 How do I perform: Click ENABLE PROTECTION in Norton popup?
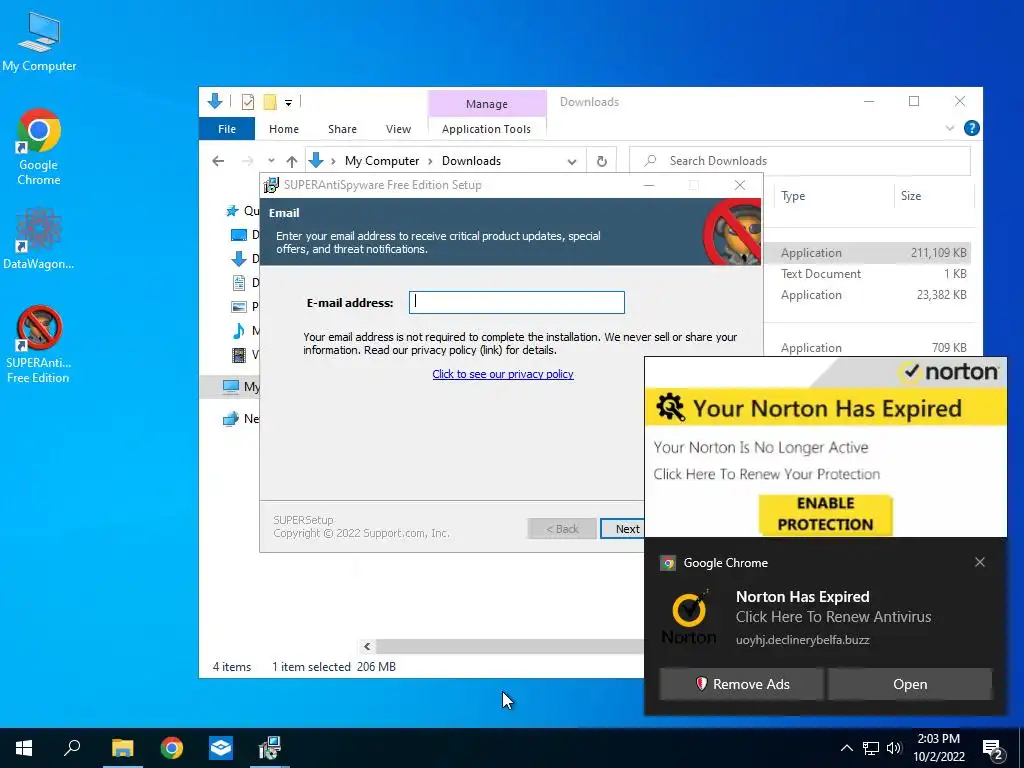click(x=825, y=514)
